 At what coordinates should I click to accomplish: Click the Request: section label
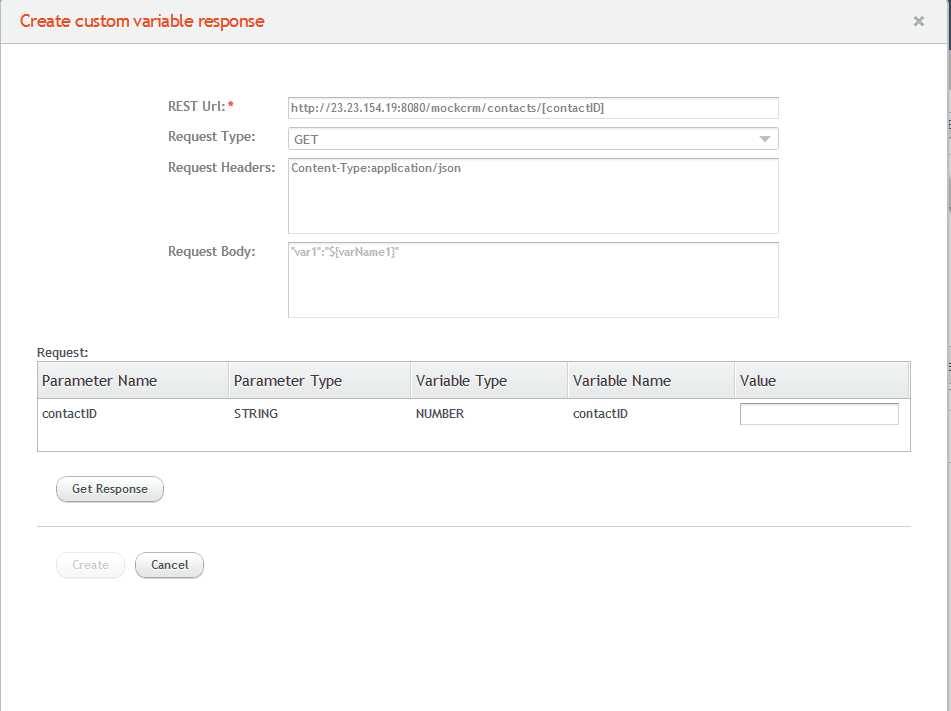[x=62, y=352]
